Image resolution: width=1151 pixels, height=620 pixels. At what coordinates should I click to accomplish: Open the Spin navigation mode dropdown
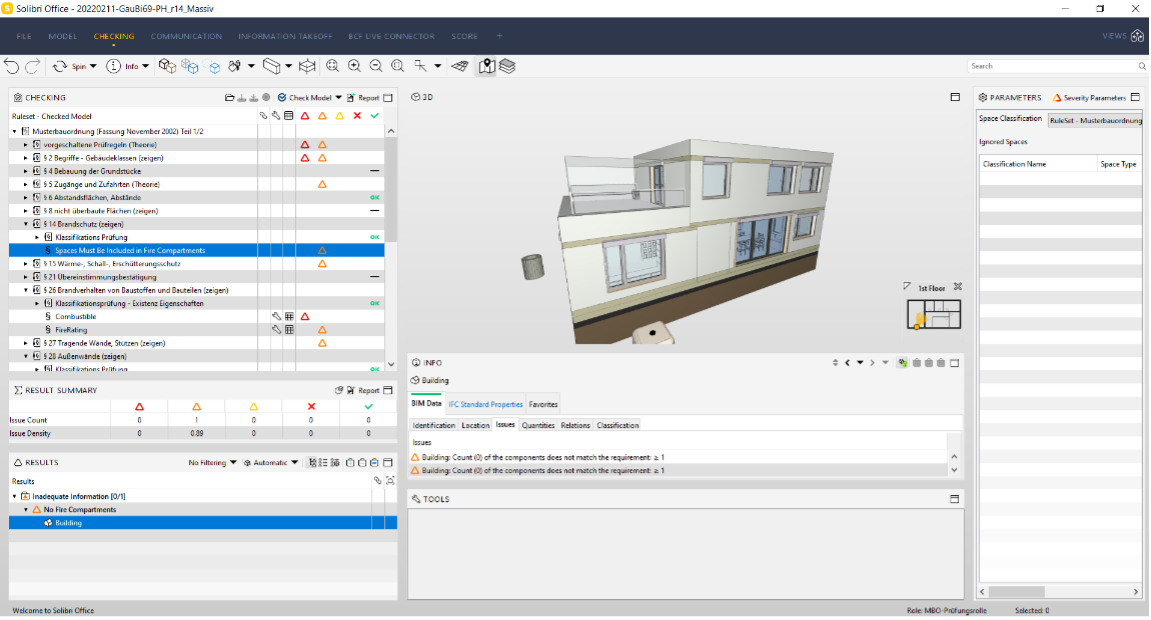click(x=75, y=66)
